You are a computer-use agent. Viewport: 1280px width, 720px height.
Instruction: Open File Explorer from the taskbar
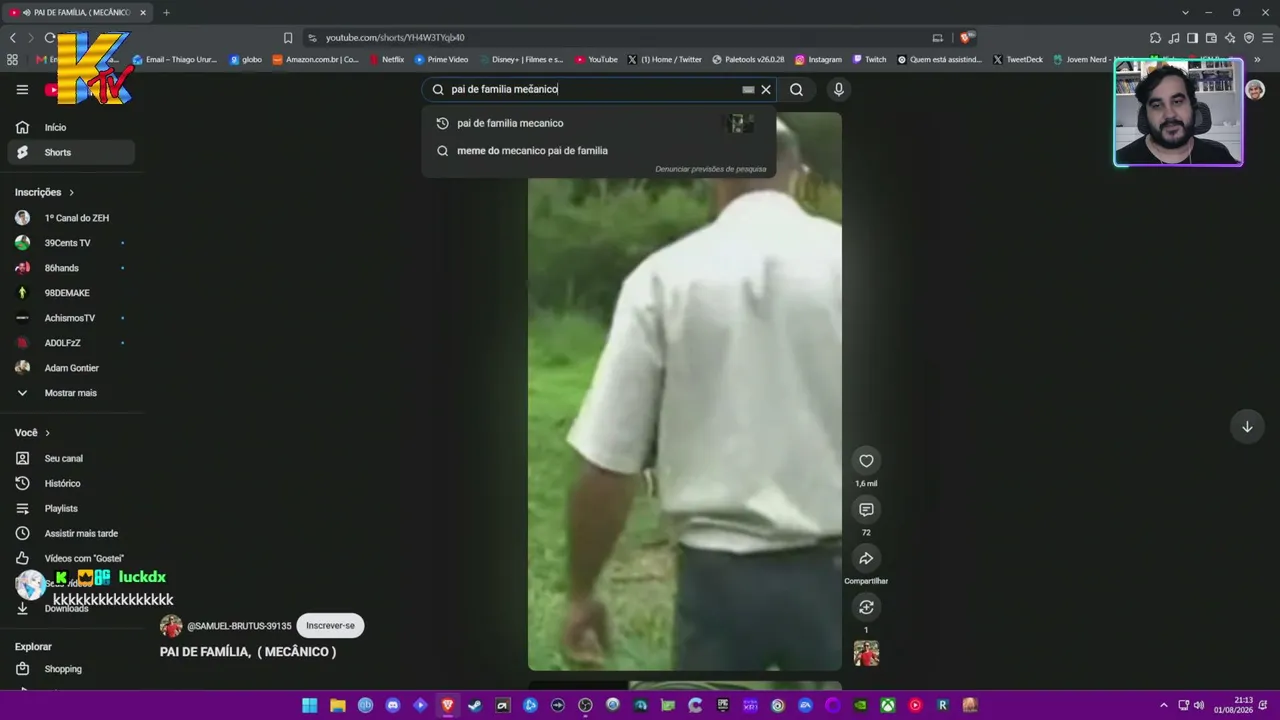(338, 705)
